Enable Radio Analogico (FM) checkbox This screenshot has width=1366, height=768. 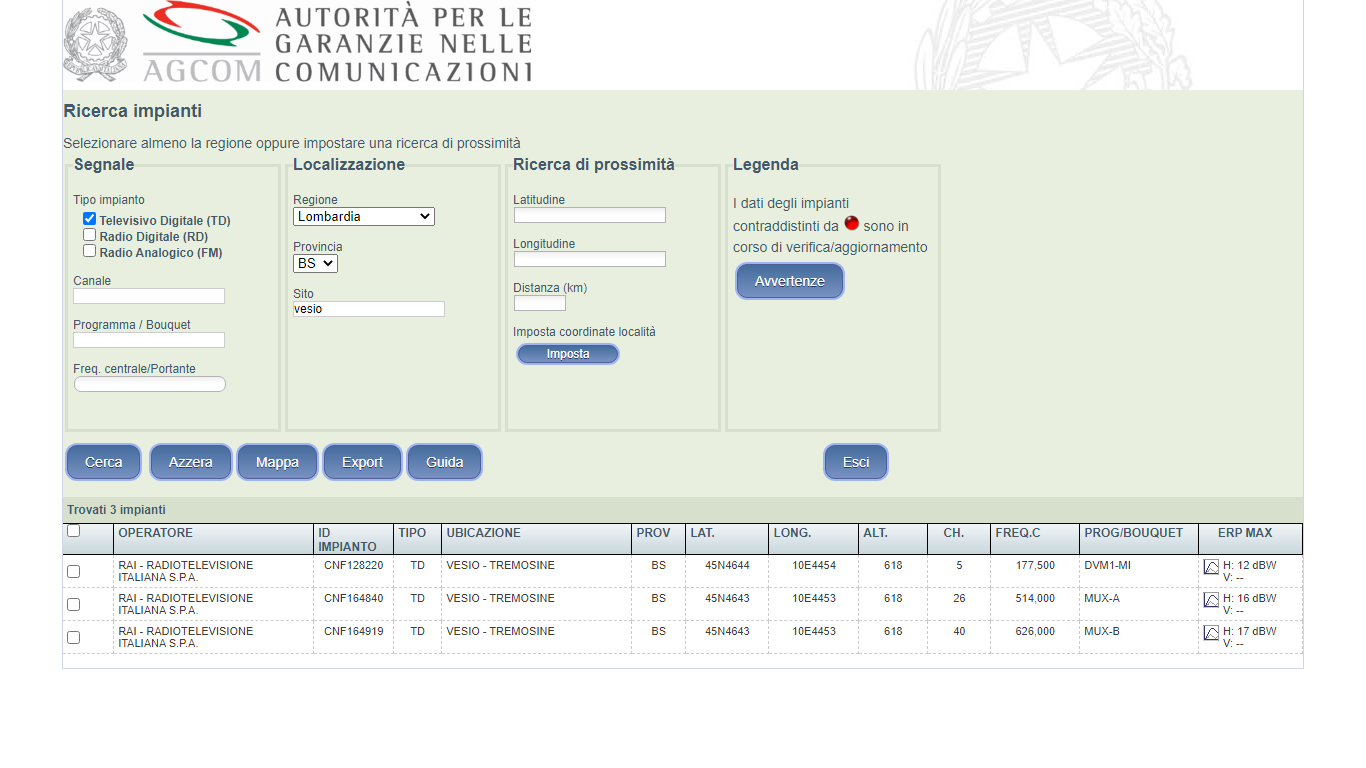tap(89, 251)
